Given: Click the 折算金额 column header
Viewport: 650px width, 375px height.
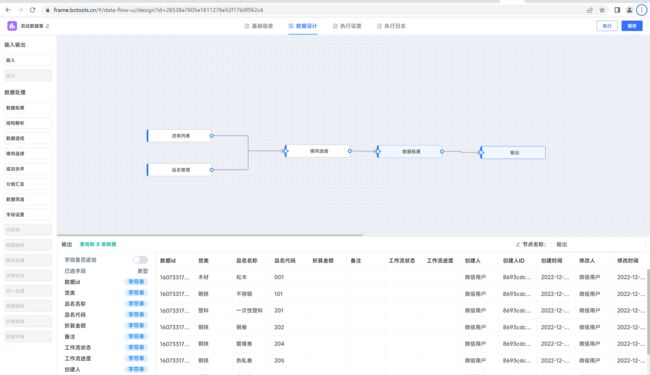Looking at the screenshot, I should click(323, 261).
